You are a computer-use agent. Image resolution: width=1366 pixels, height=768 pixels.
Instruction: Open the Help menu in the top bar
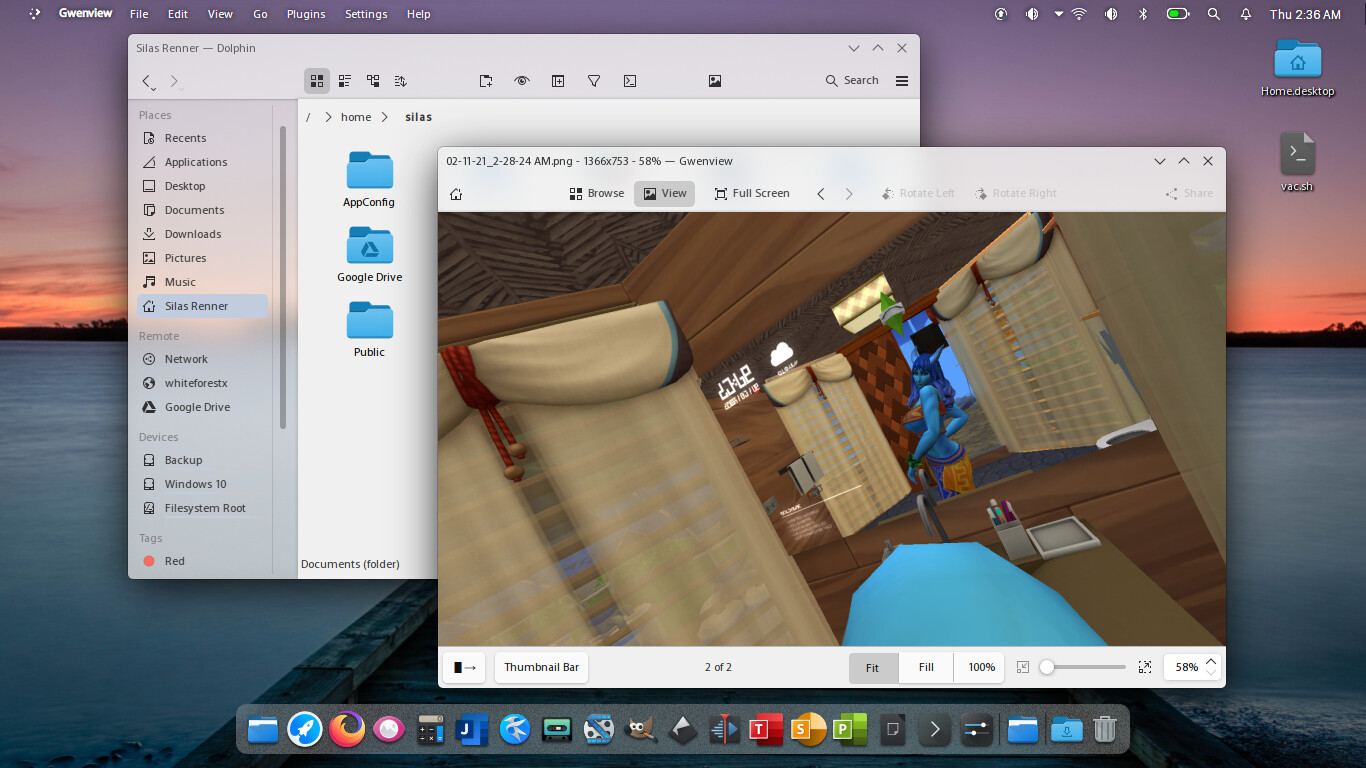418,14
